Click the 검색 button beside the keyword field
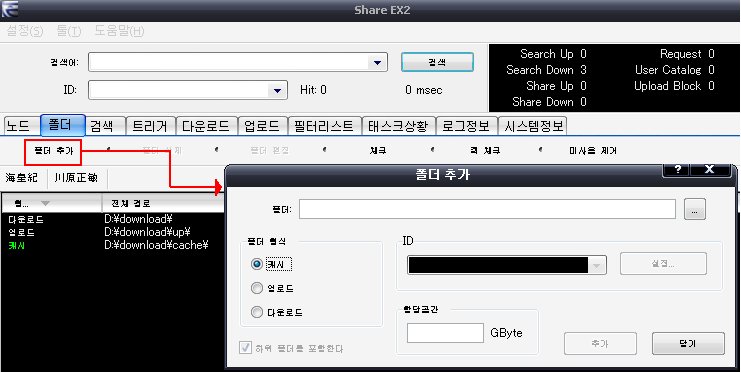The width and height of the screenshot is (741, 372). tap(437, 62)
